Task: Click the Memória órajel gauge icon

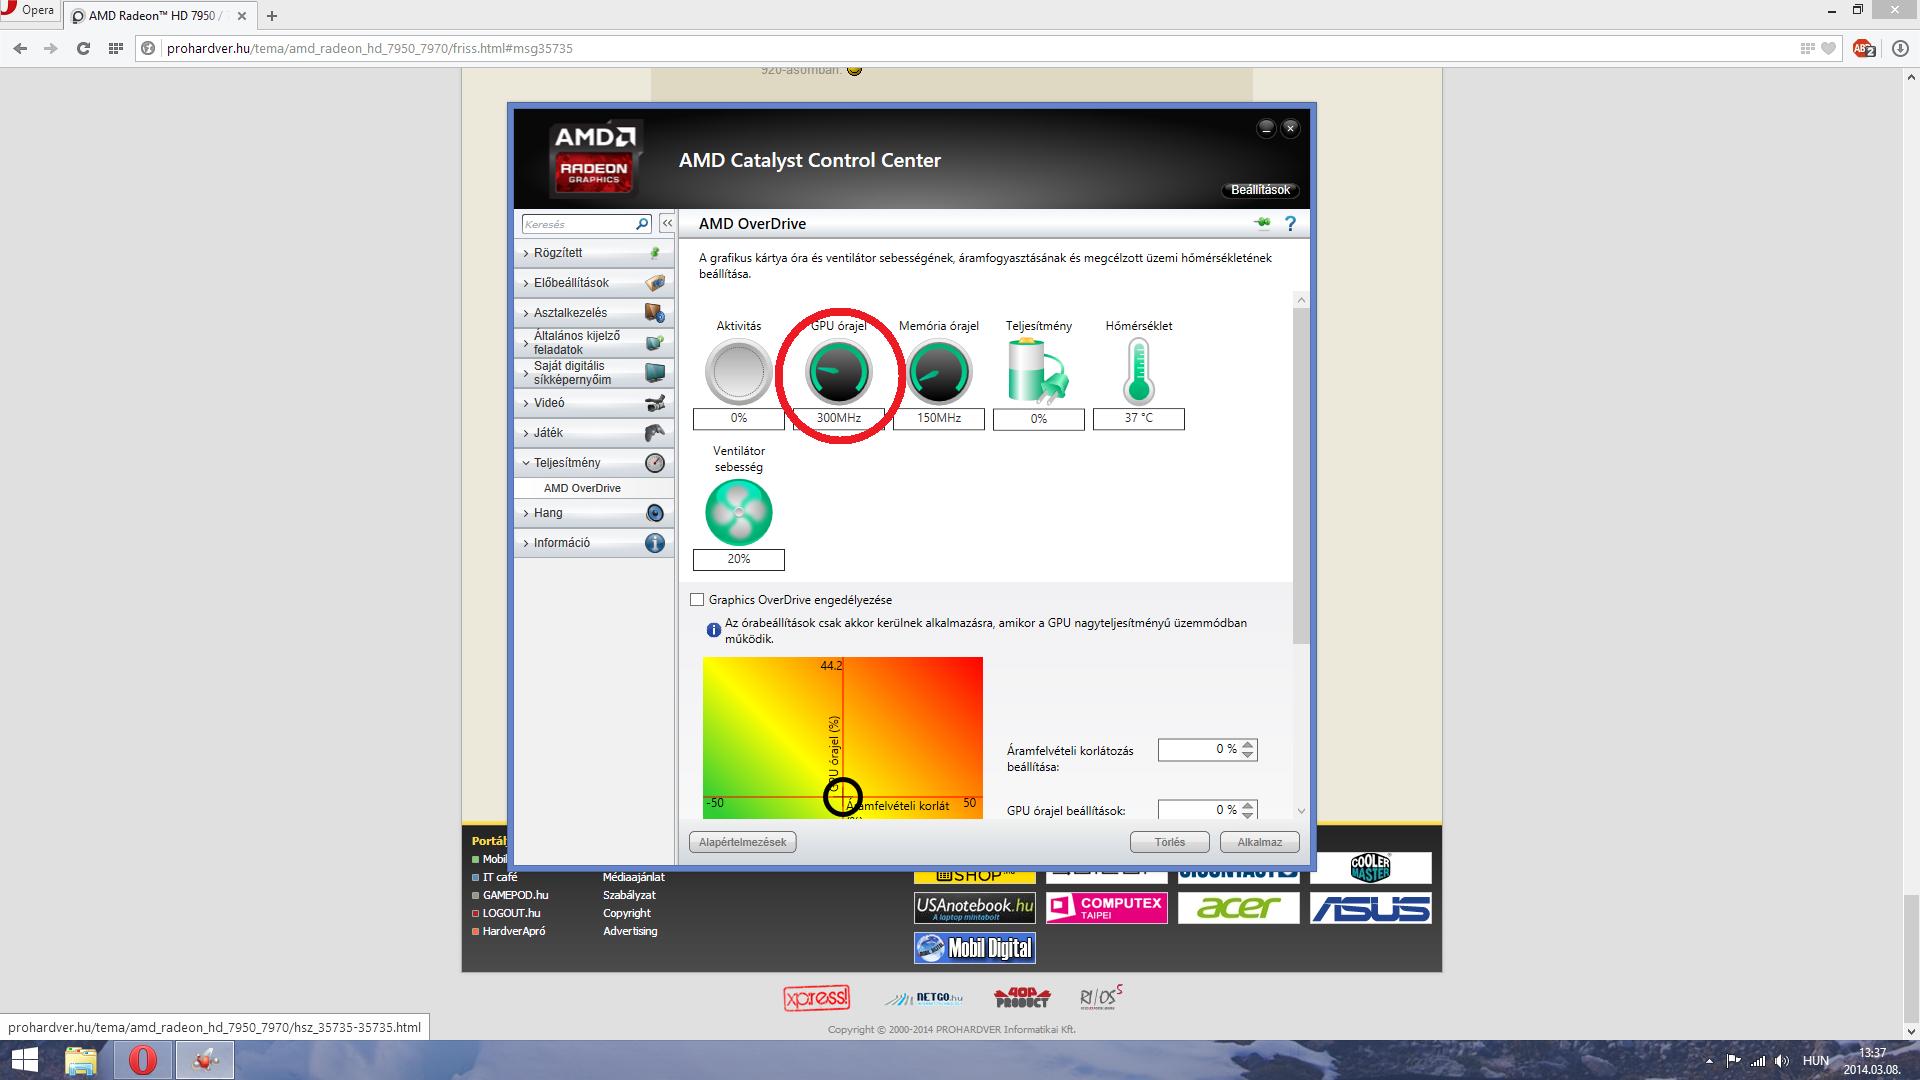Action: (x=939, y=372)
